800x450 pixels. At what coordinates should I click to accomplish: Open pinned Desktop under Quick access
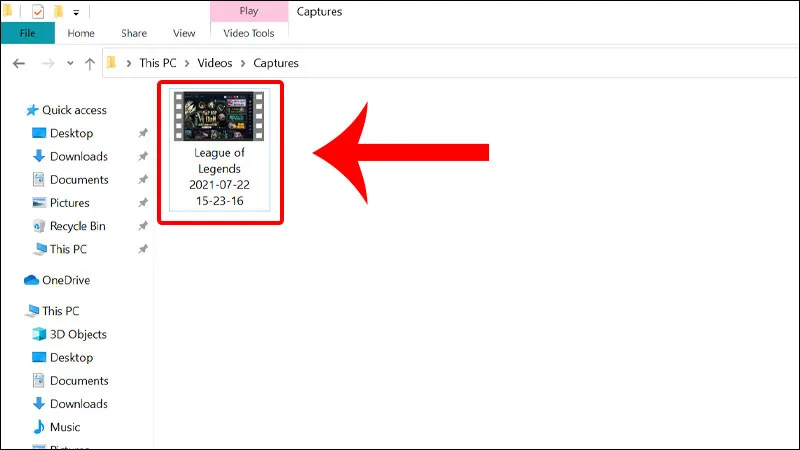[71, 133]
